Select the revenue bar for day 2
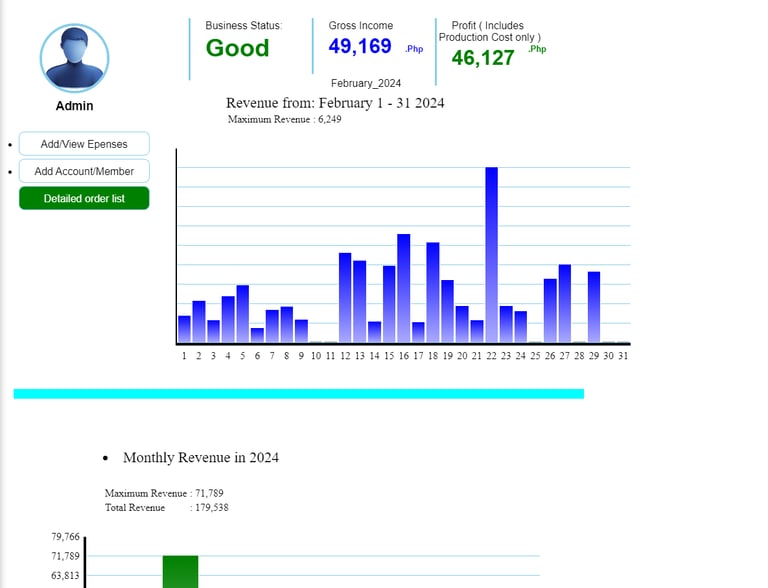 point(199,321)
